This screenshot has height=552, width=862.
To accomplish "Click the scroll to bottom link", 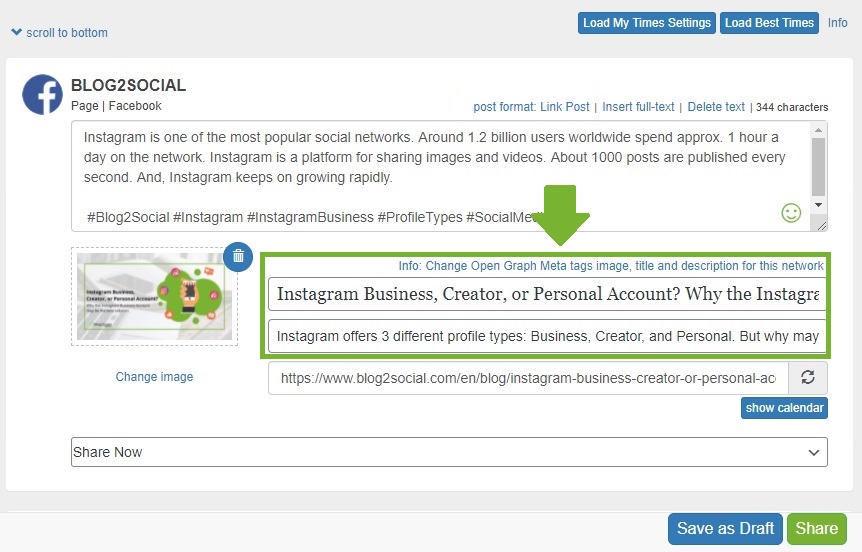I will coord(67,32).
